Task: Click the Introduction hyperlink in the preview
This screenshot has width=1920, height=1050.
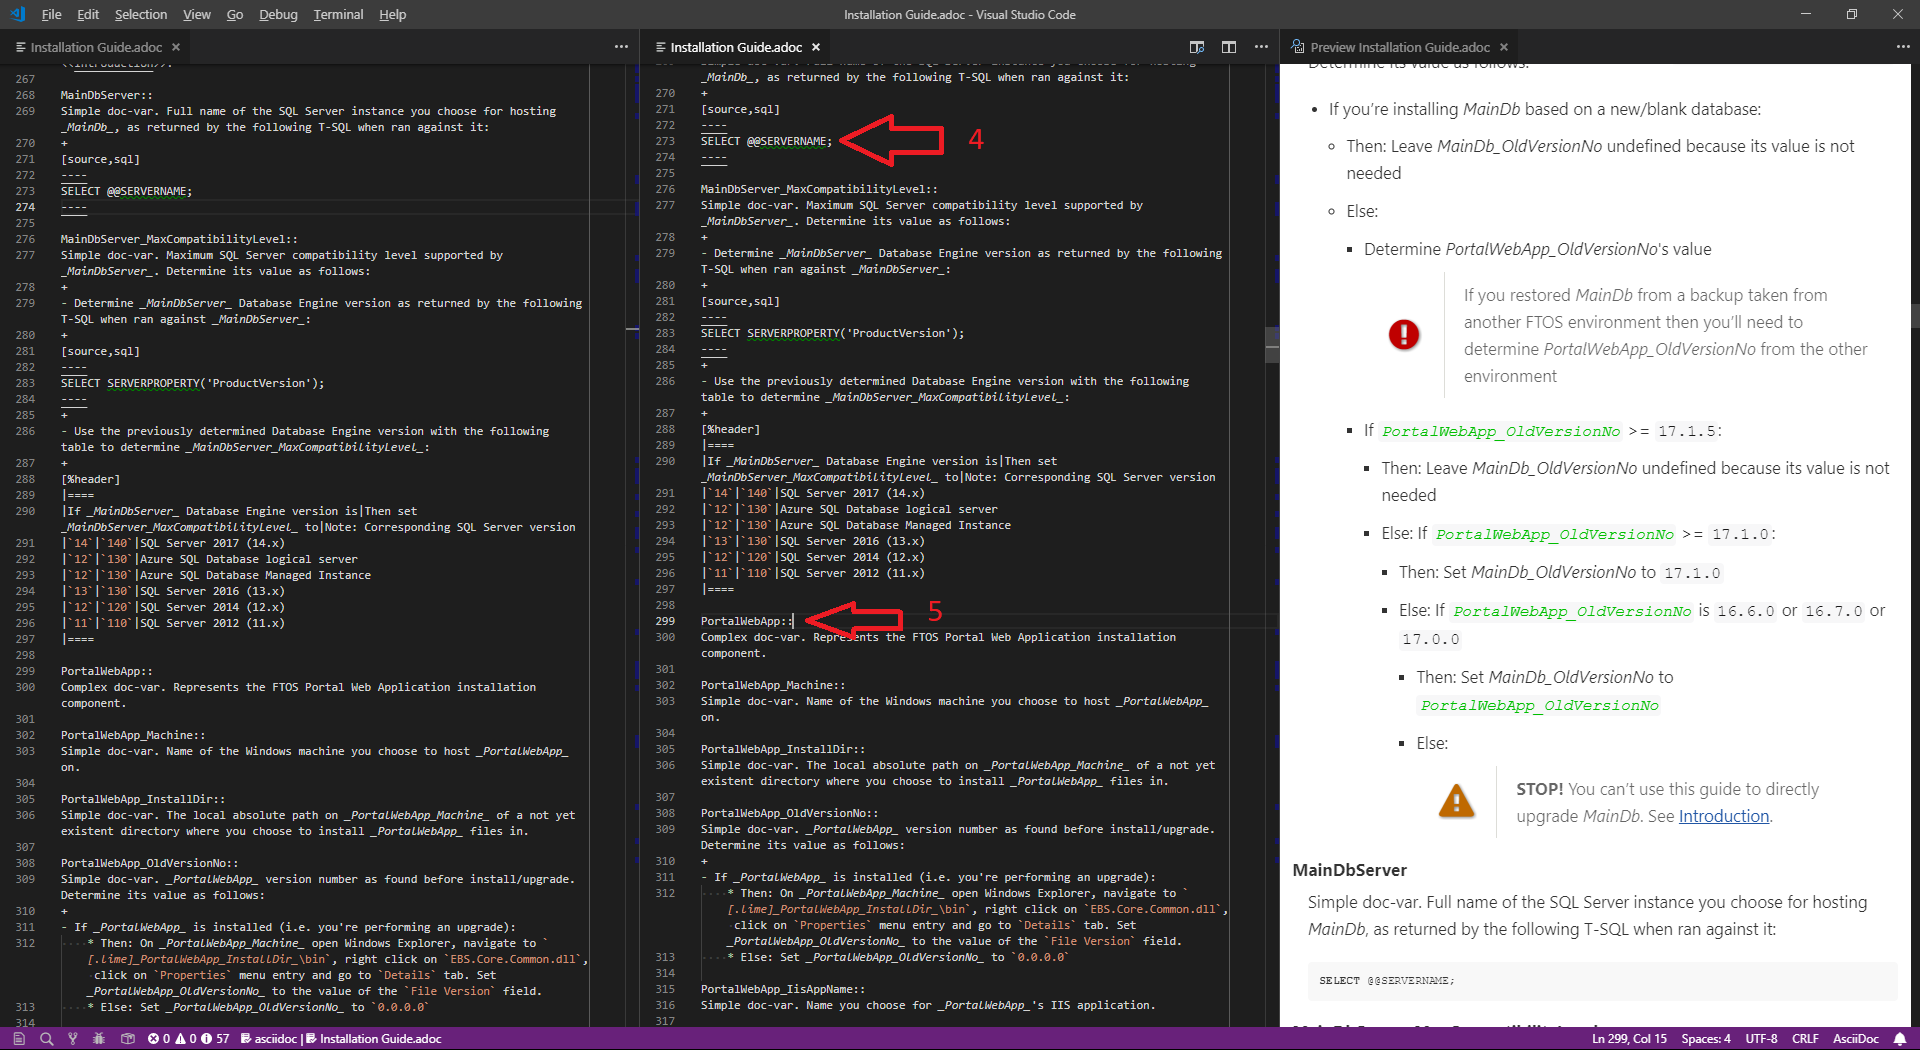Action: tap(1722, 816)
